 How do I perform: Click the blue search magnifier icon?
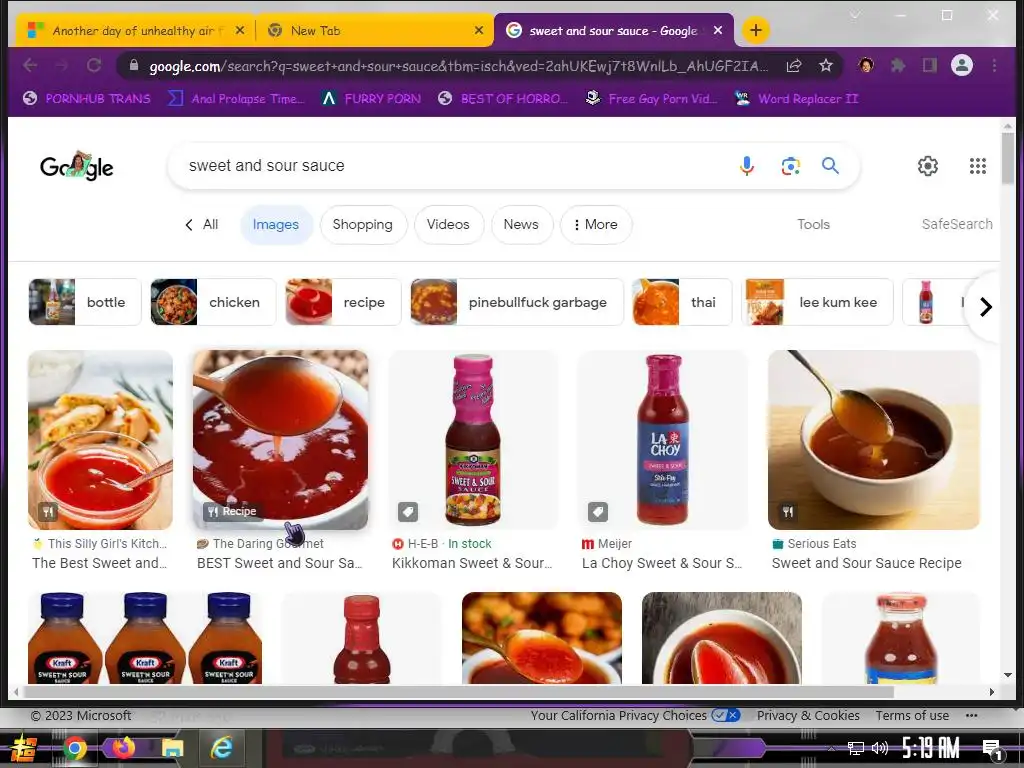(830, 165)
